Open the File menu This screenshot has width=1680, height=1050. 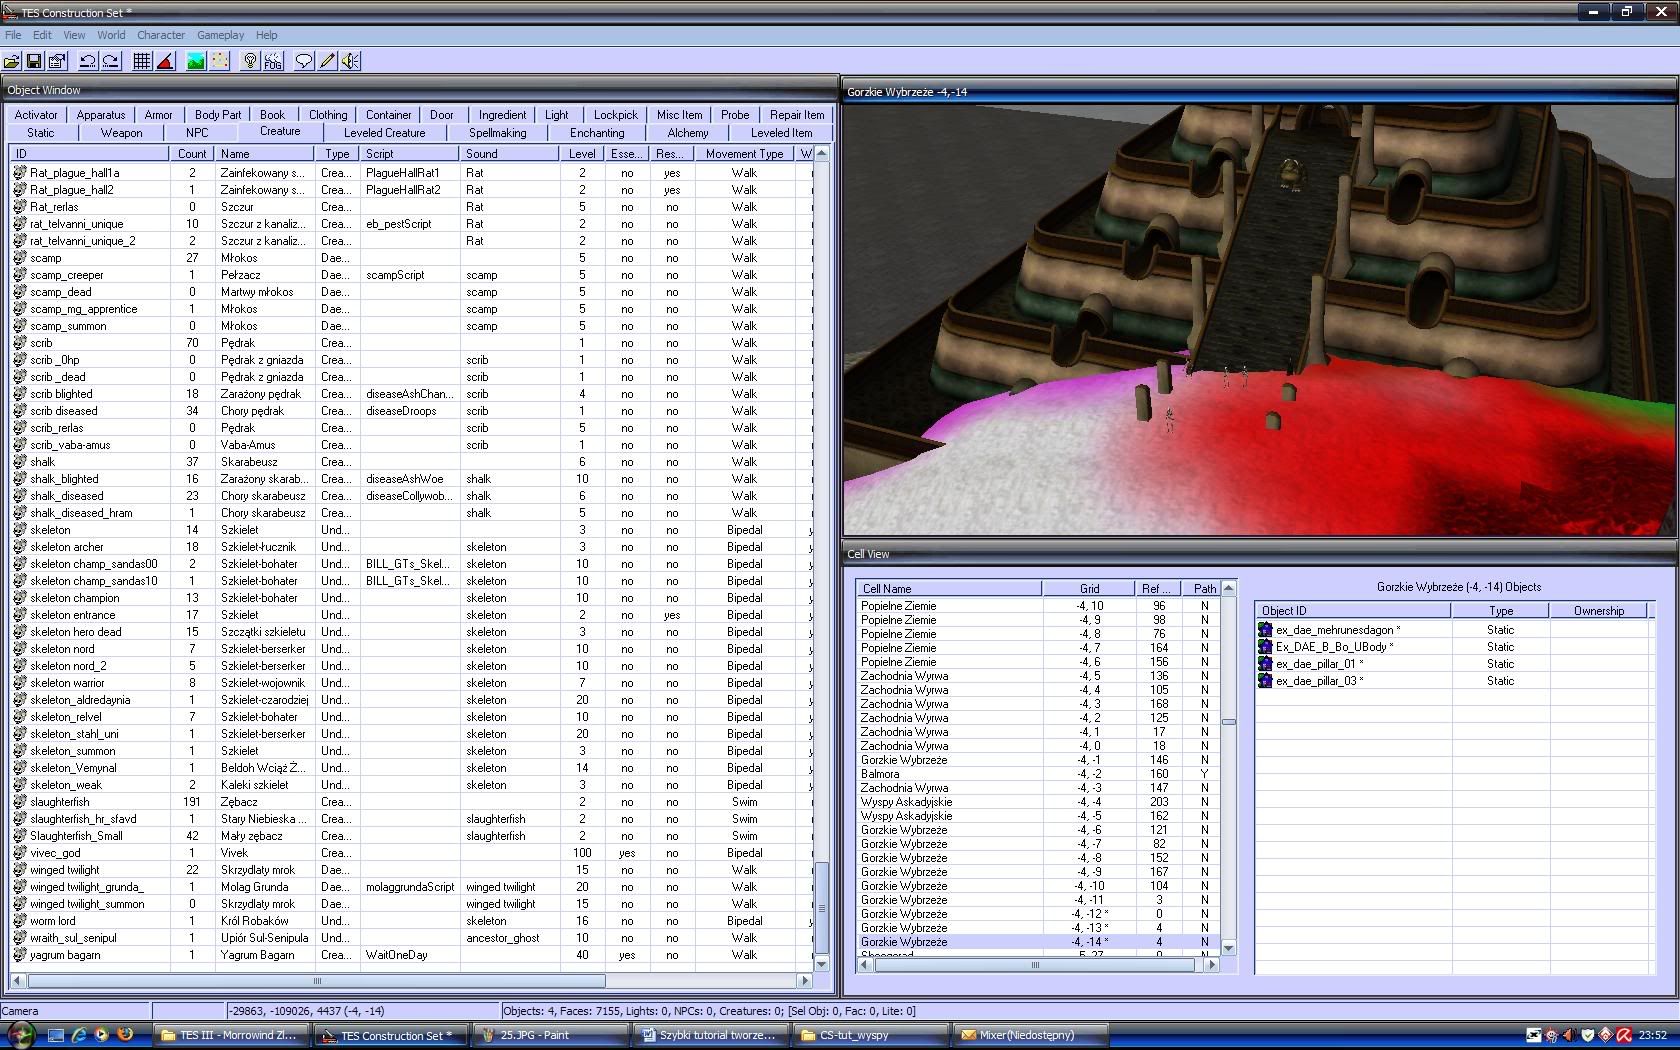(13, 35)
